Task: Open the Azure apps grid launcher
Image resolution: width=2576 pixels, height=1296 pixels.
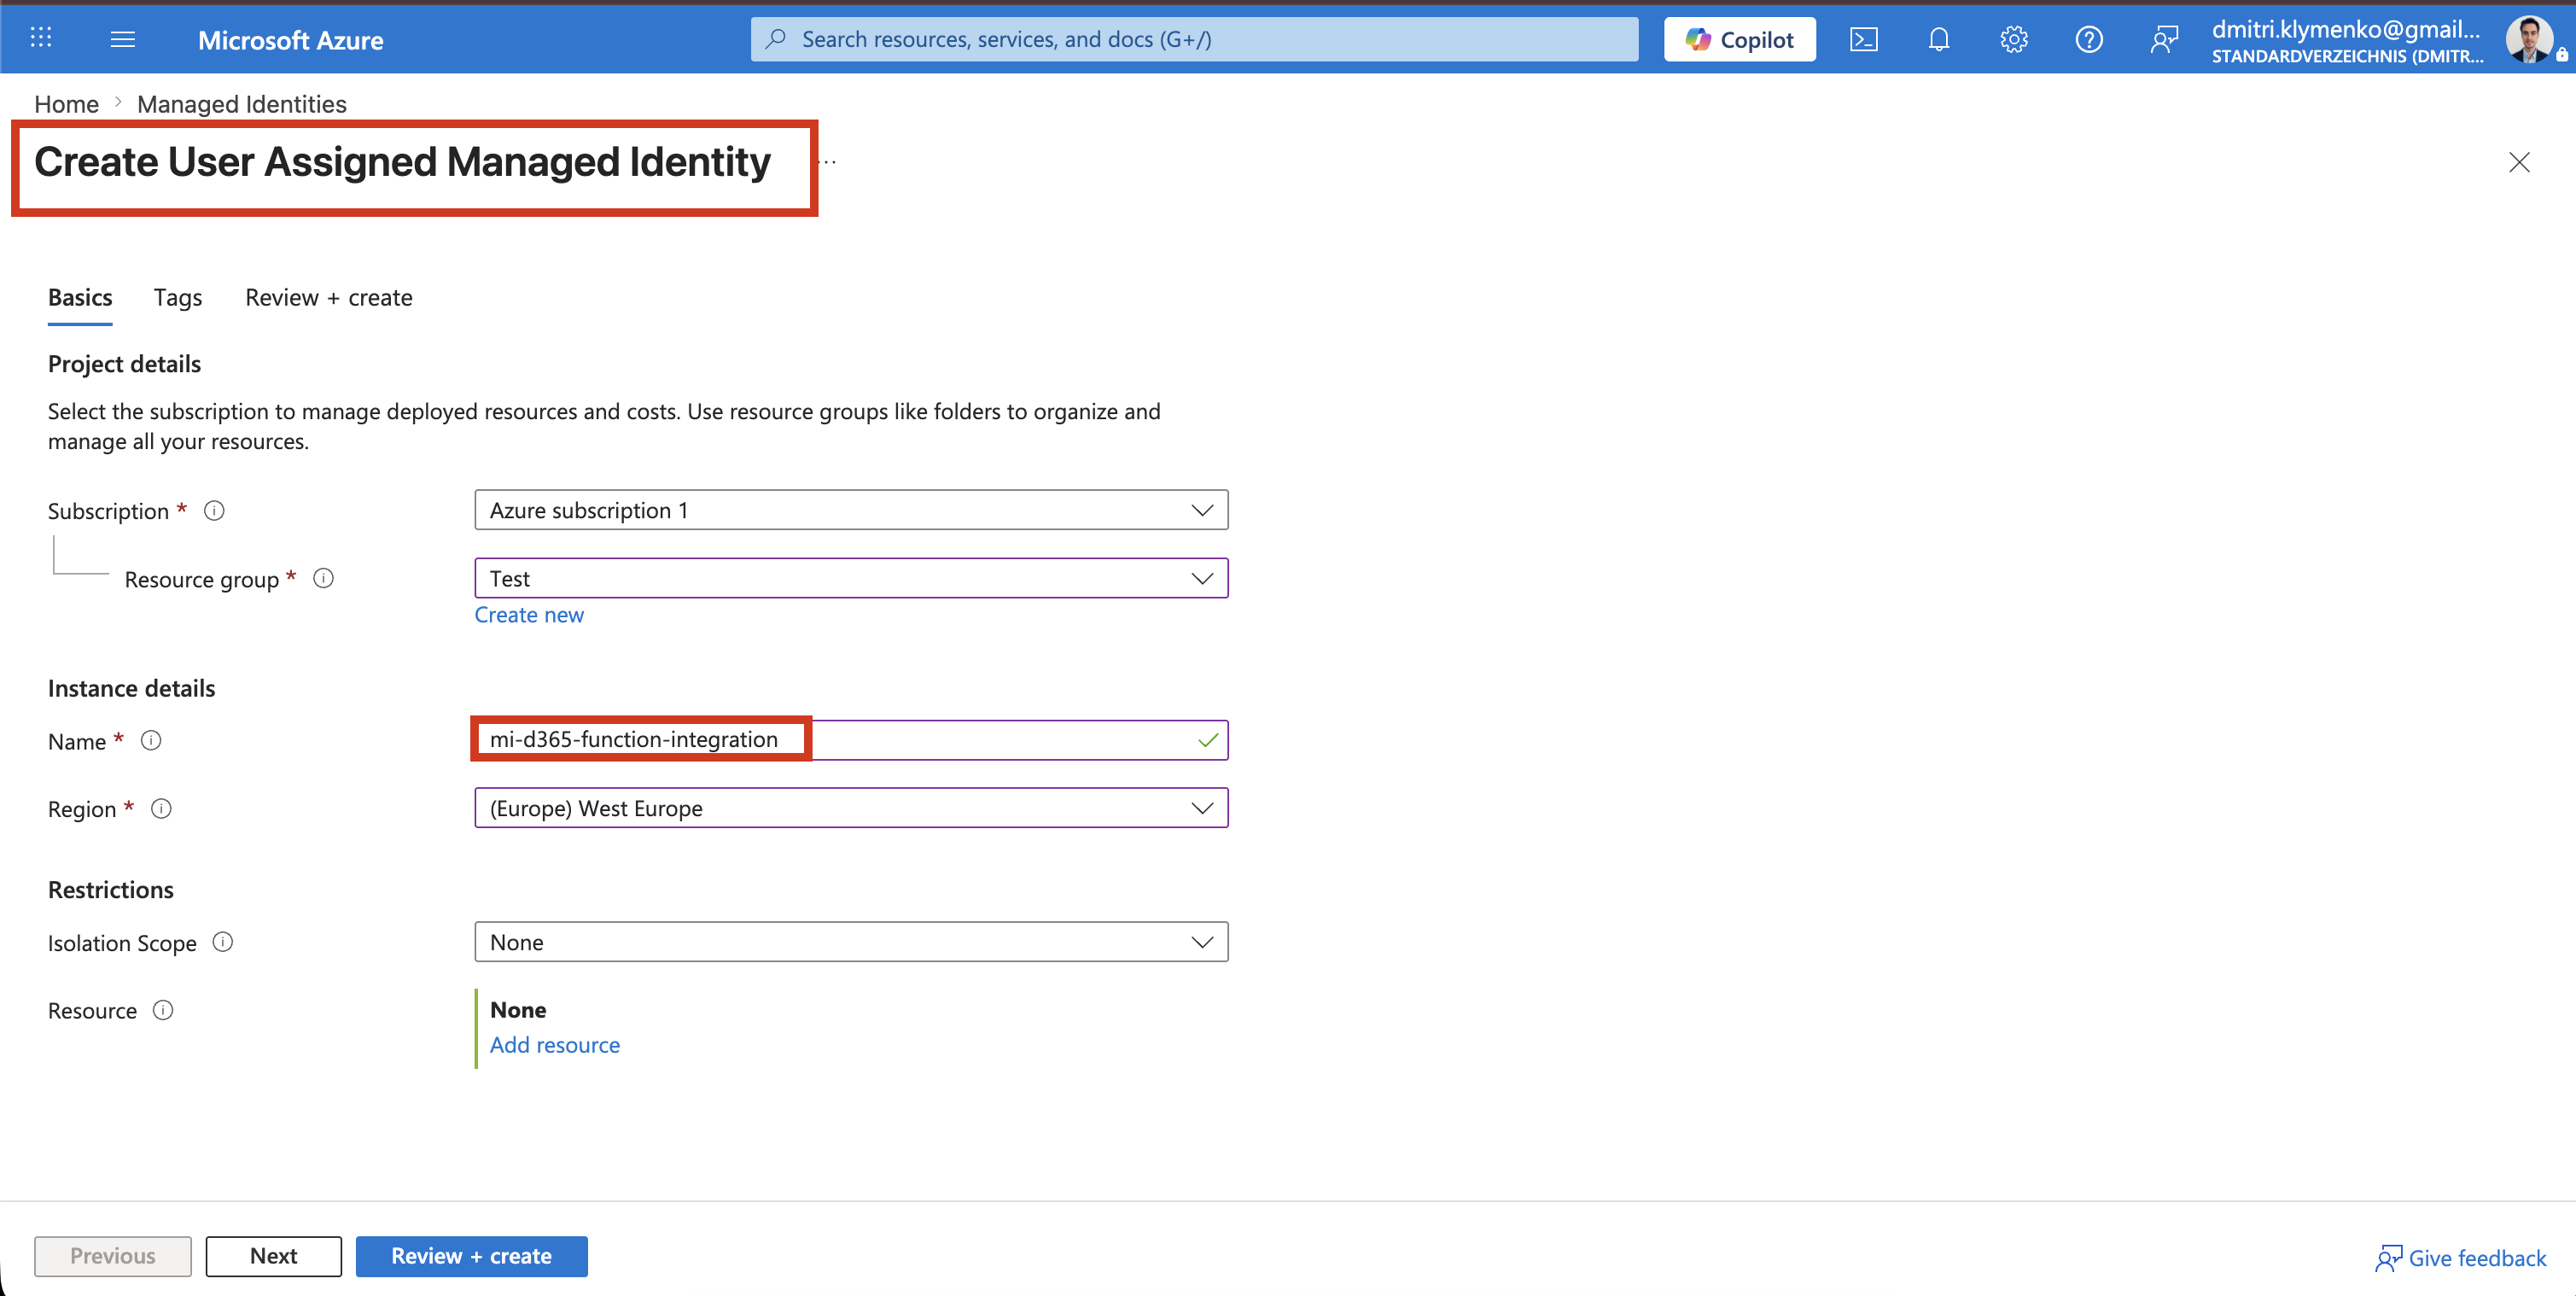Action: click(41, 38)
